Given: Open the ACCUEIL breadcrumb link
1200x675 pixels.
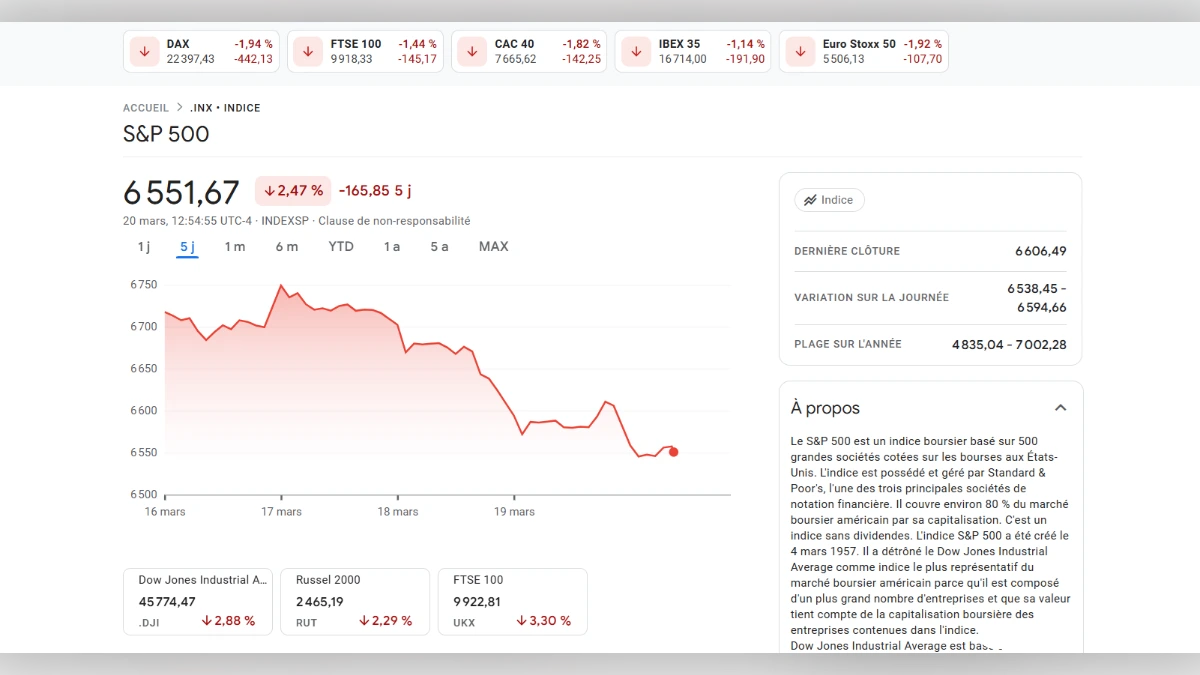Looking at the screenshot, I should tap(145, 107).
